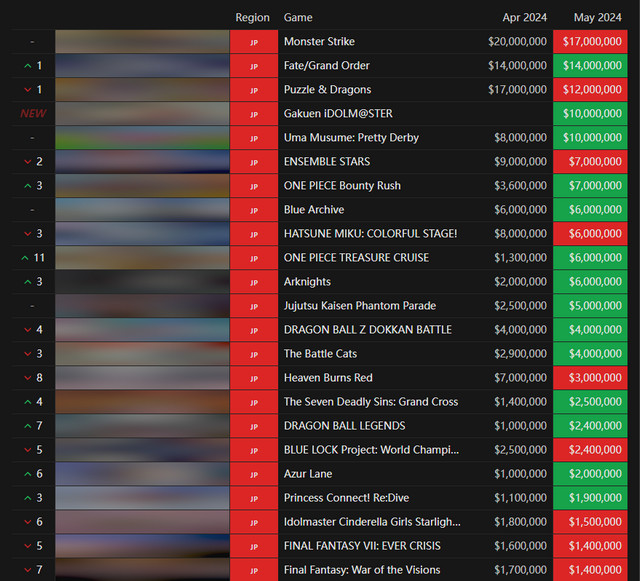640x581 pixels.
Task: Click the up rank arrow for Fate/Grand Order
Action: (x=28, y=66)
